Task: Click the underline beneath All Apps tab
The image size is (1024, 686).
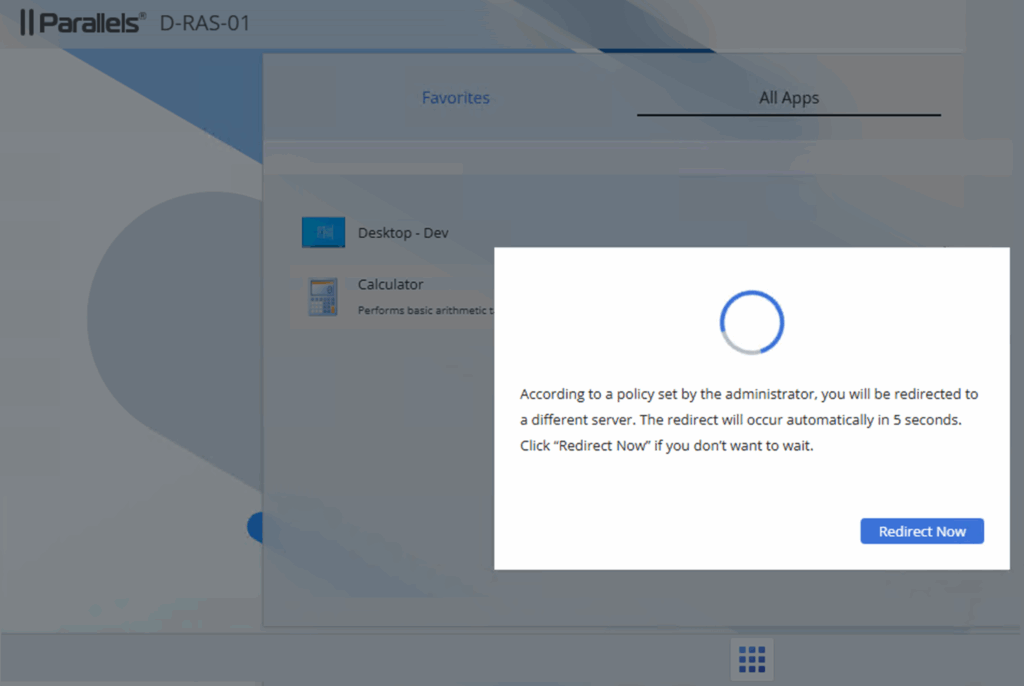Action: click(x=788, y=115)
